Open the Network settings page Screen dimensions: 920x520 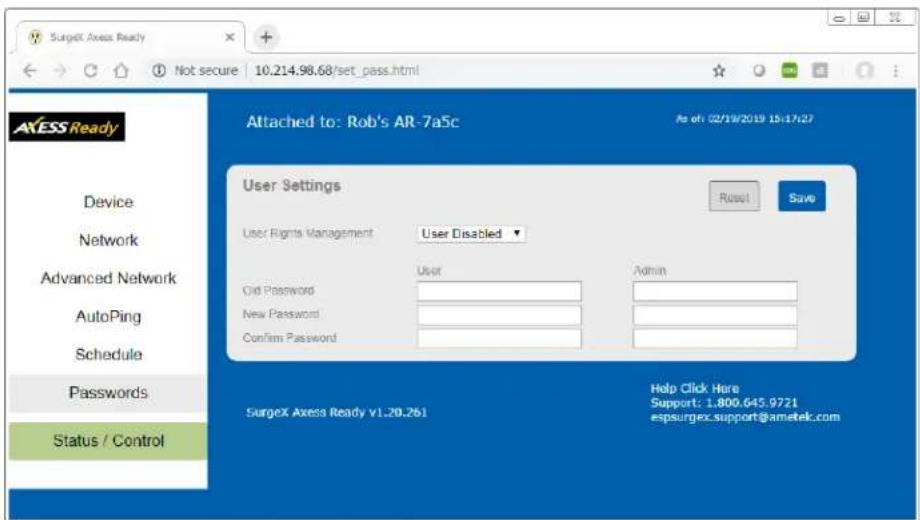pos(109,240)
